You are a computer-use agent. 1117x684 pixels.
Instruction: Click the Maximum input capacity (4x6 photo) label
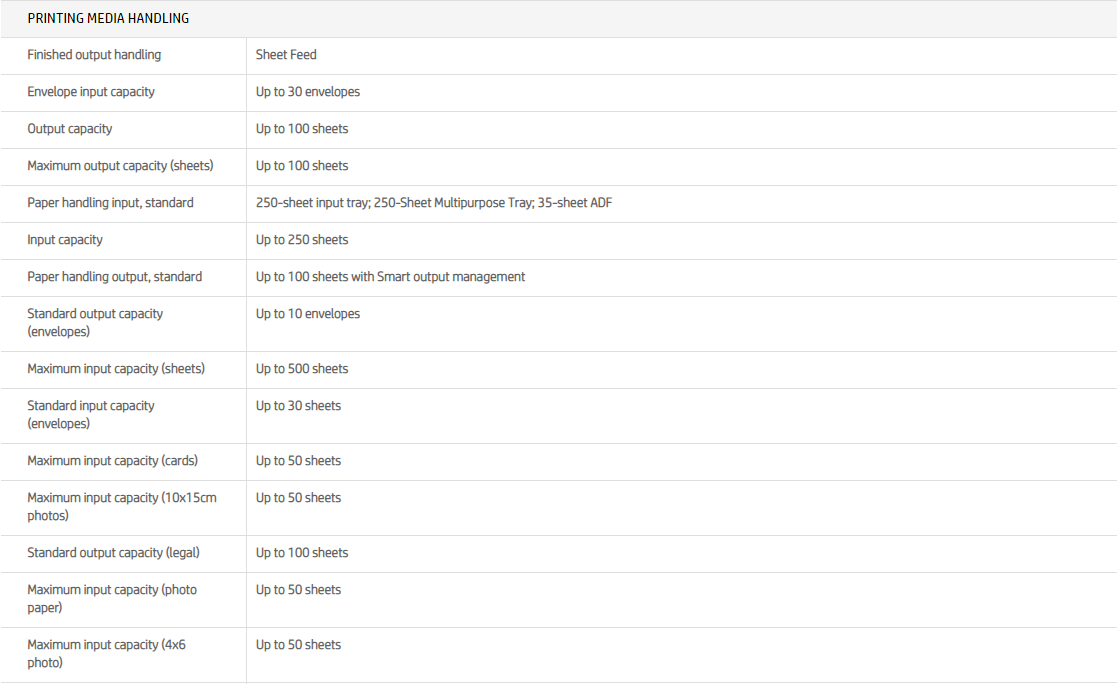pos(106,653)
